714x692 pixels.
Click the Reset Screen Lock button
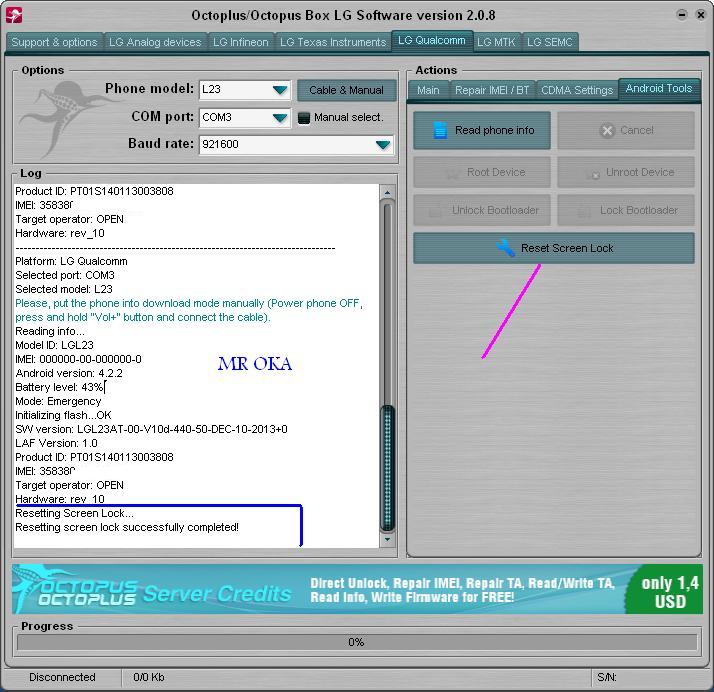pos(554,248)
